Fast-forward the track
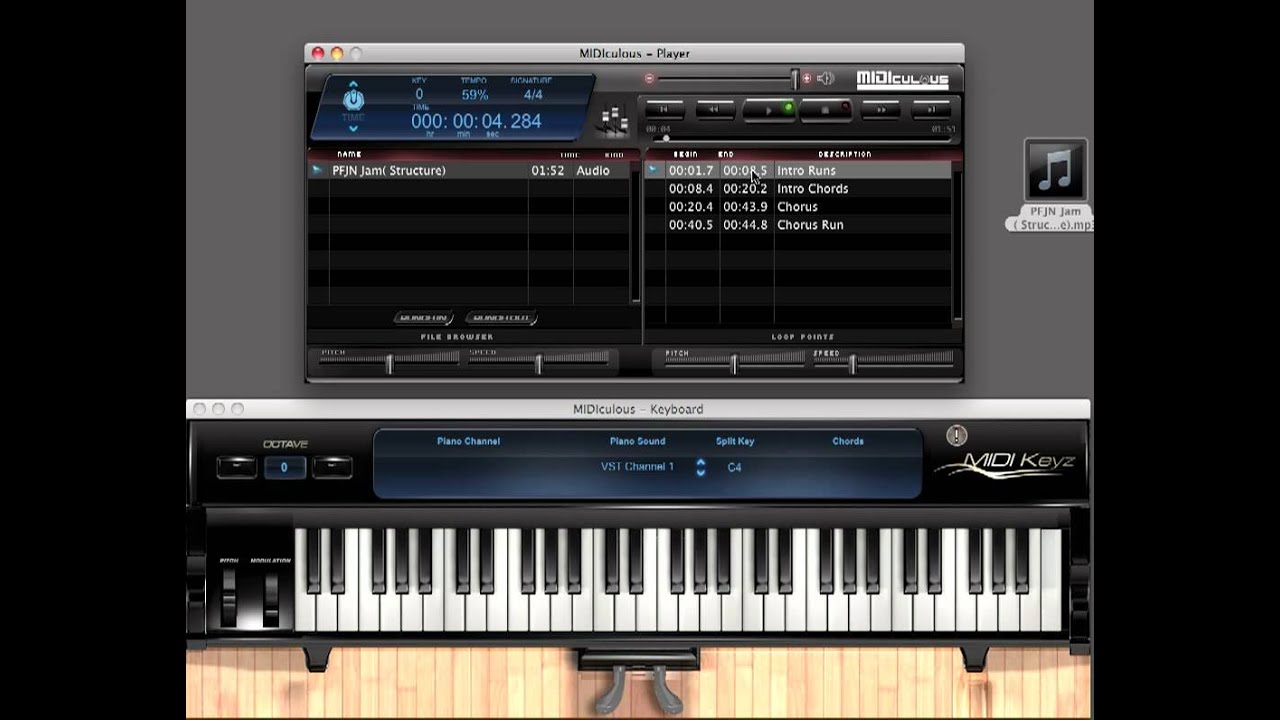This screenshot has height=720, width=1280. point(881,109)
